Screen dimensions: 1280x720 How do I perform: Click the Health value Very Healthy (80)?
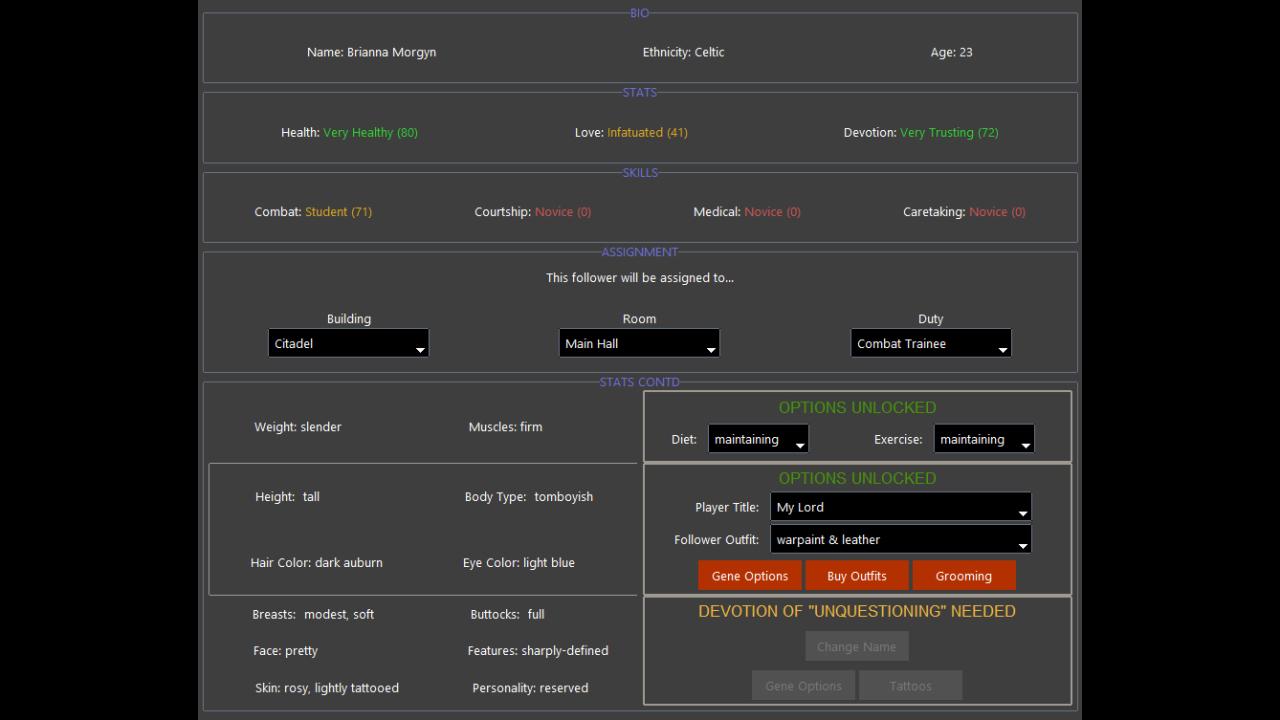pos(370,132)
